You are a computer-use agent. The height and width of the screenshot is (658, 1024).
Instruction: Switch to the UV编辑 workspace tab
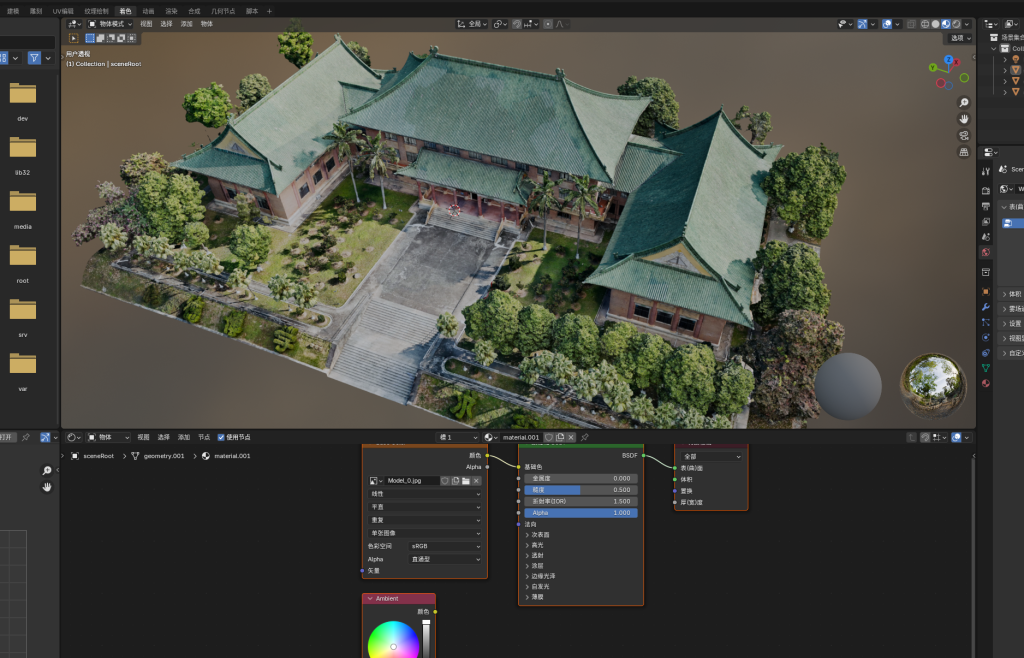pyautogui.click(x=63, y=10)
